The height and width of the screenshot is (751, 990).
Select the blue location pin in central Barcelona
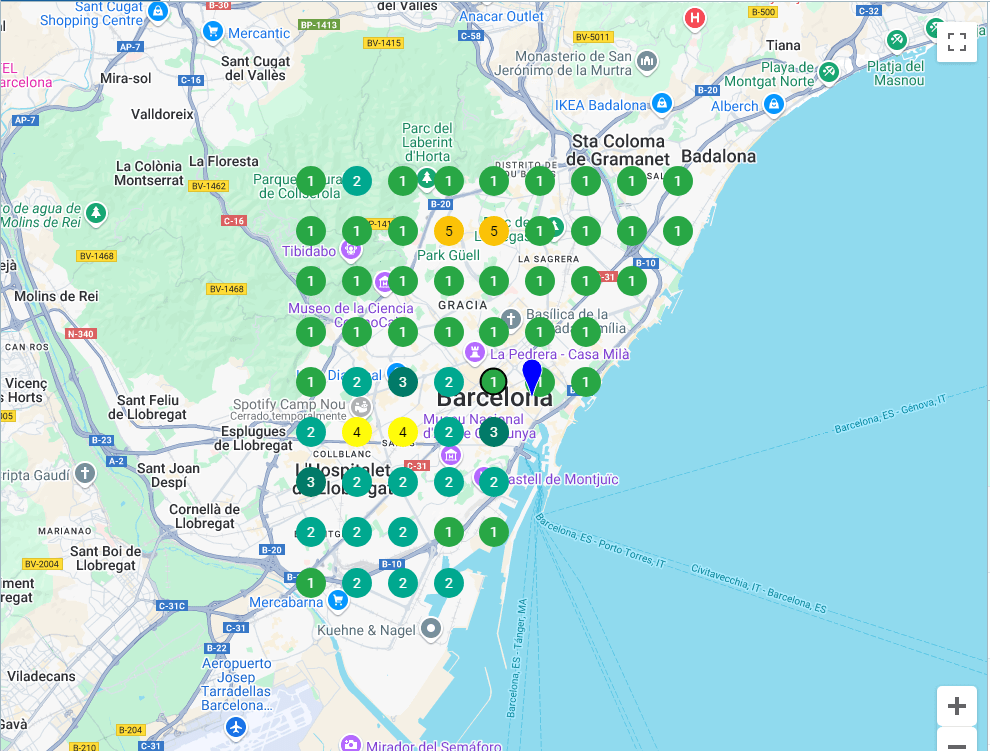[x=531, y=377]
